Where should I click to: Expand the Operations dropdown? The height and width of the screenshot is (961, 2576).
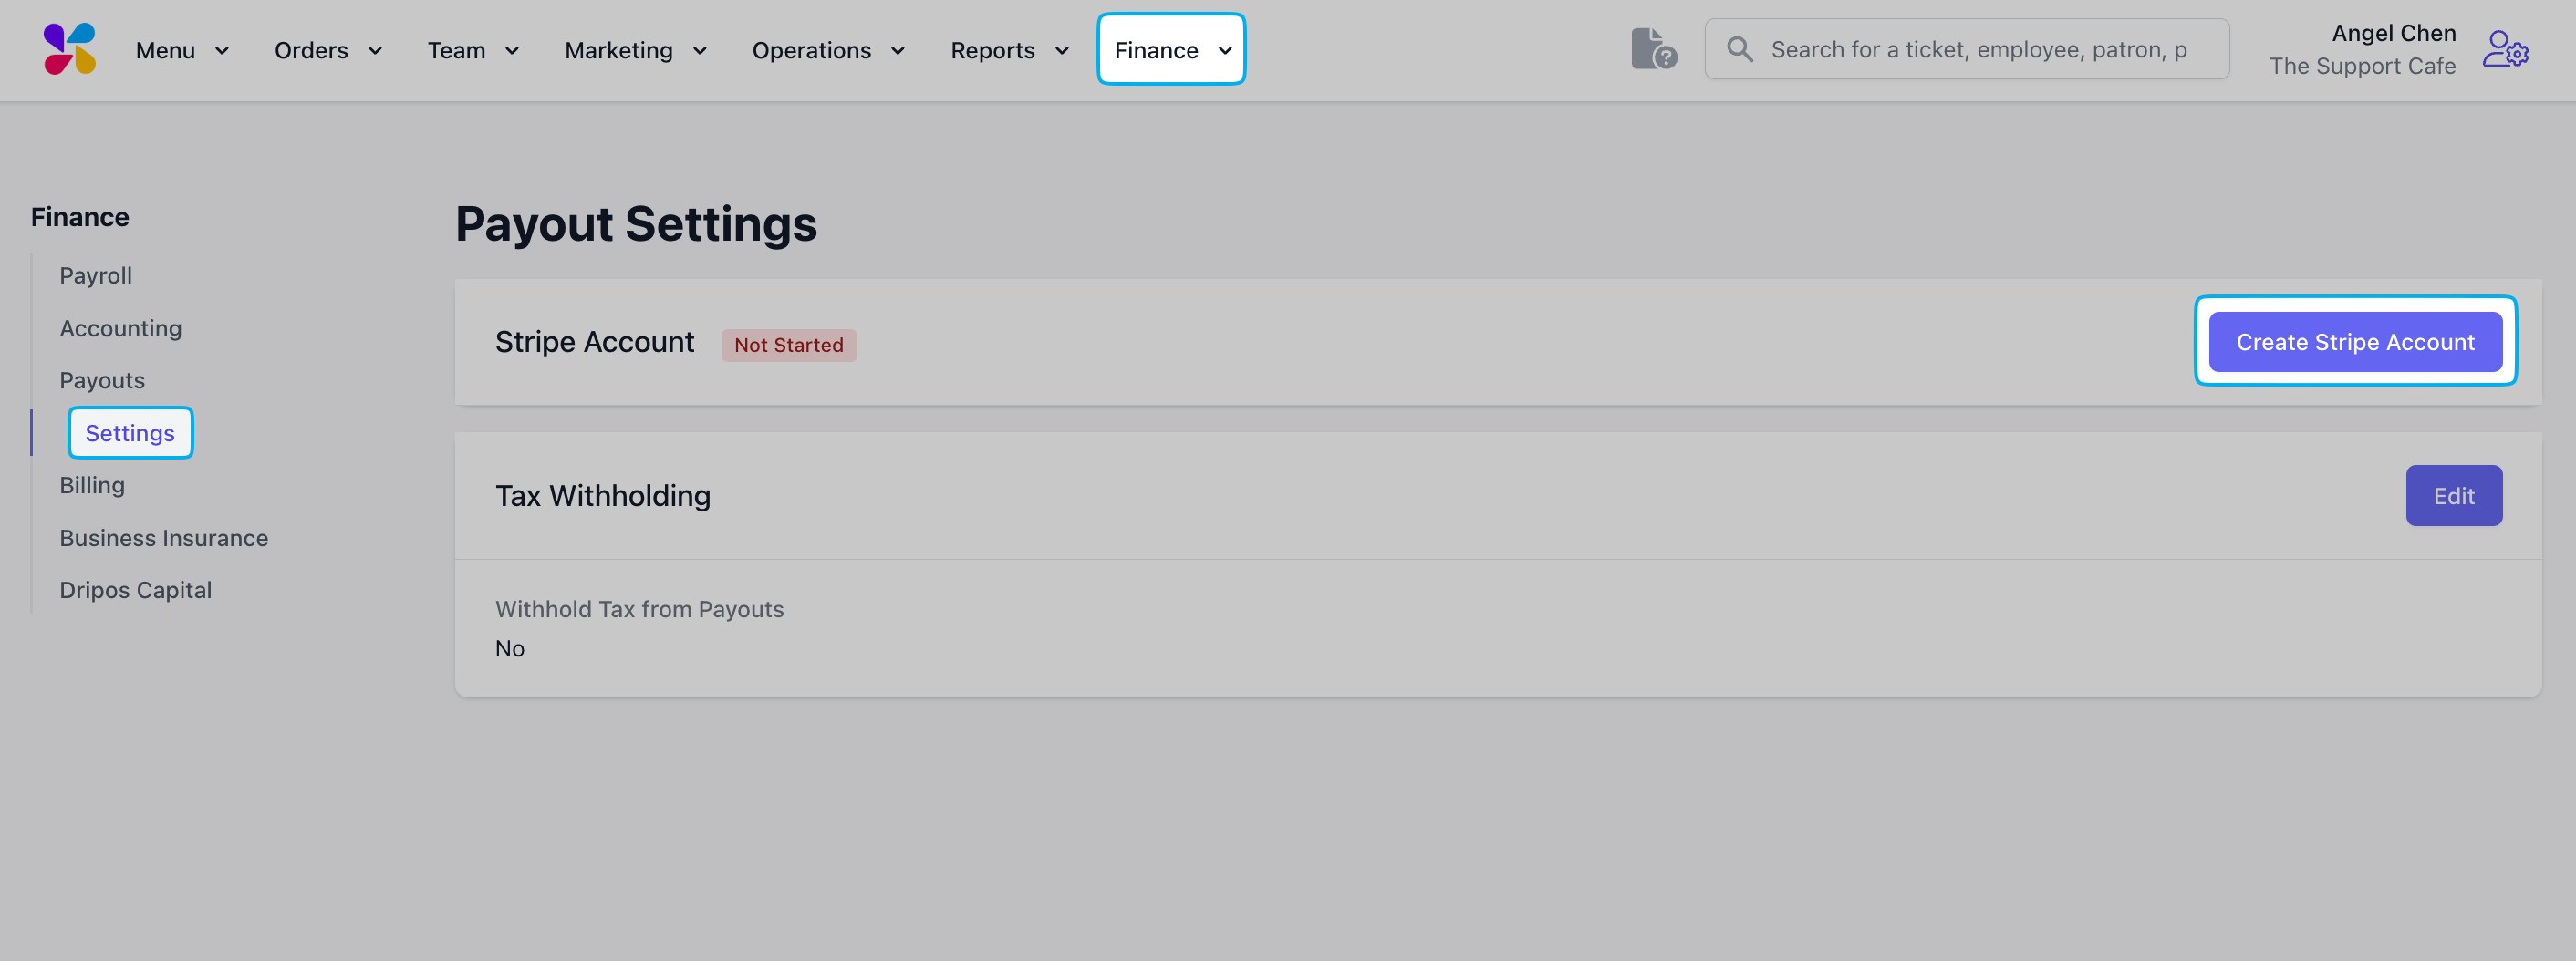pos(828,50)
